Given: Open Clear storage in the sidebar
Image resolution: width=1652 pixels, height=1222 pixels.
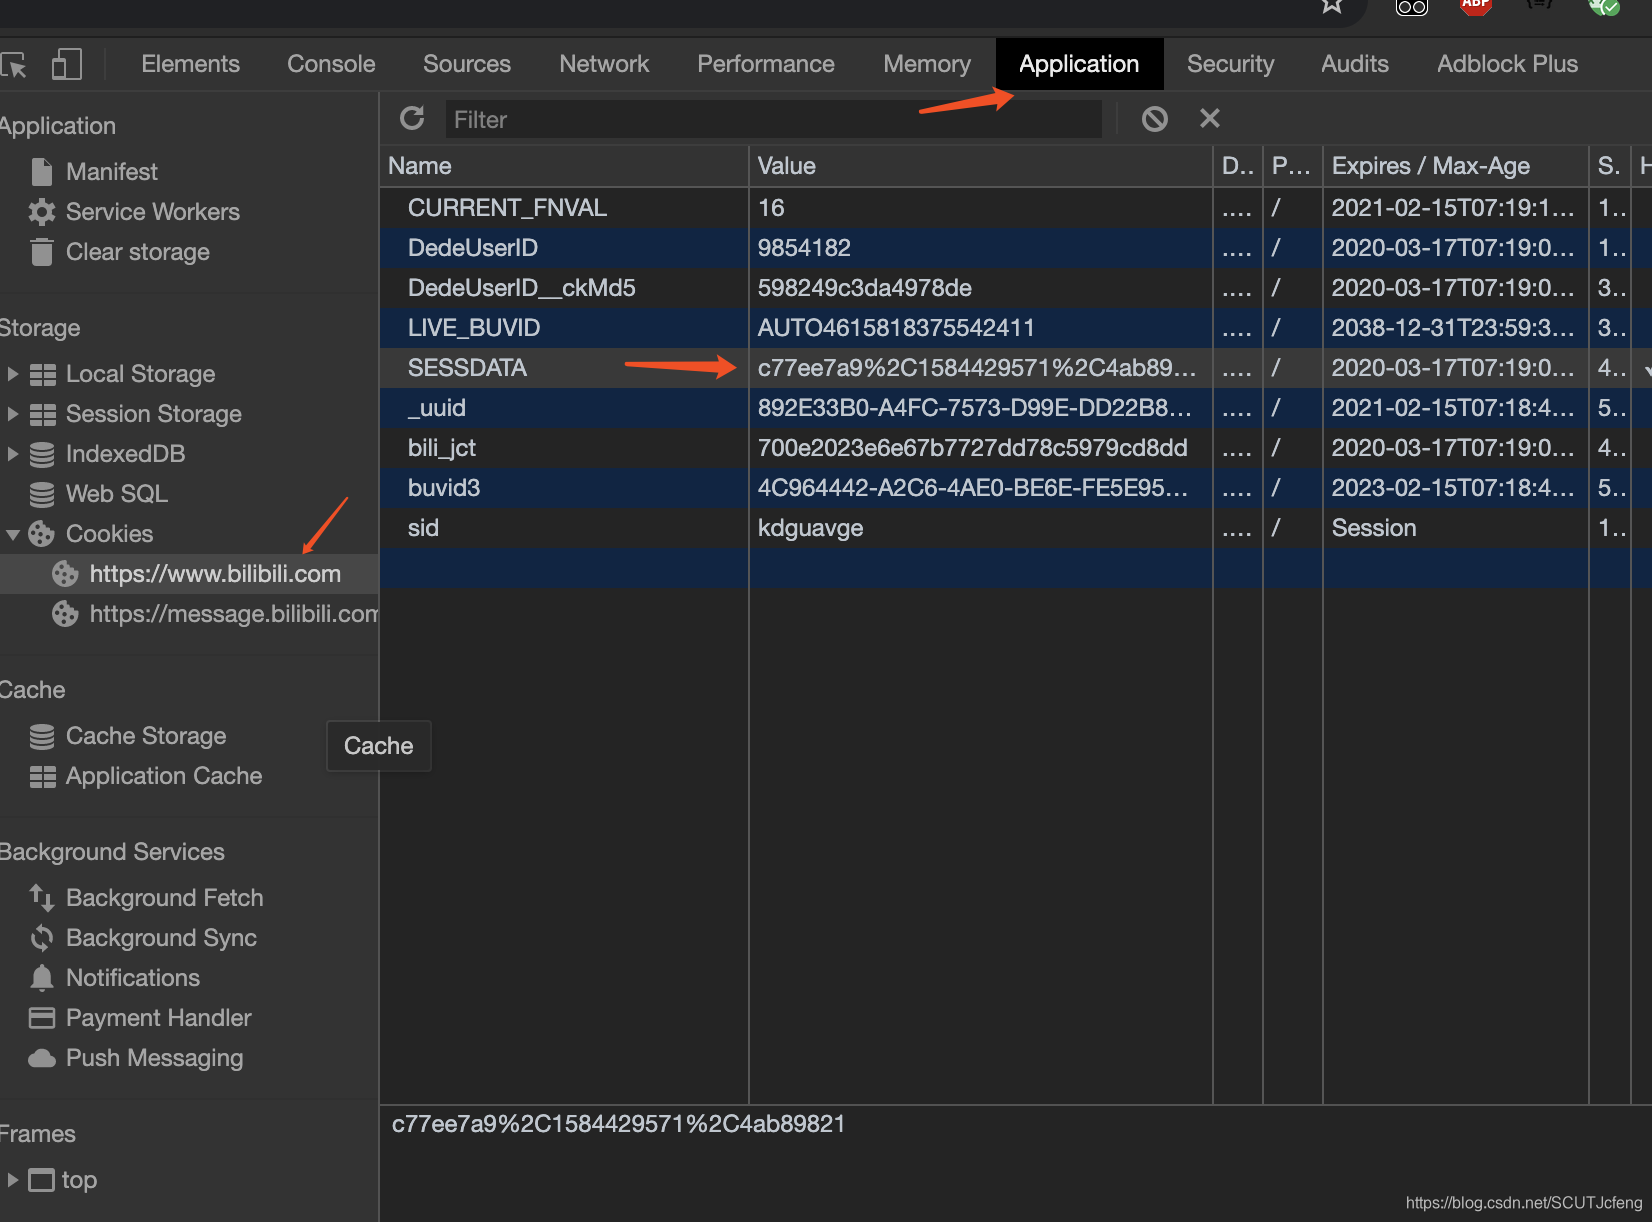Looking at the screenshot, I should [138, 252].
